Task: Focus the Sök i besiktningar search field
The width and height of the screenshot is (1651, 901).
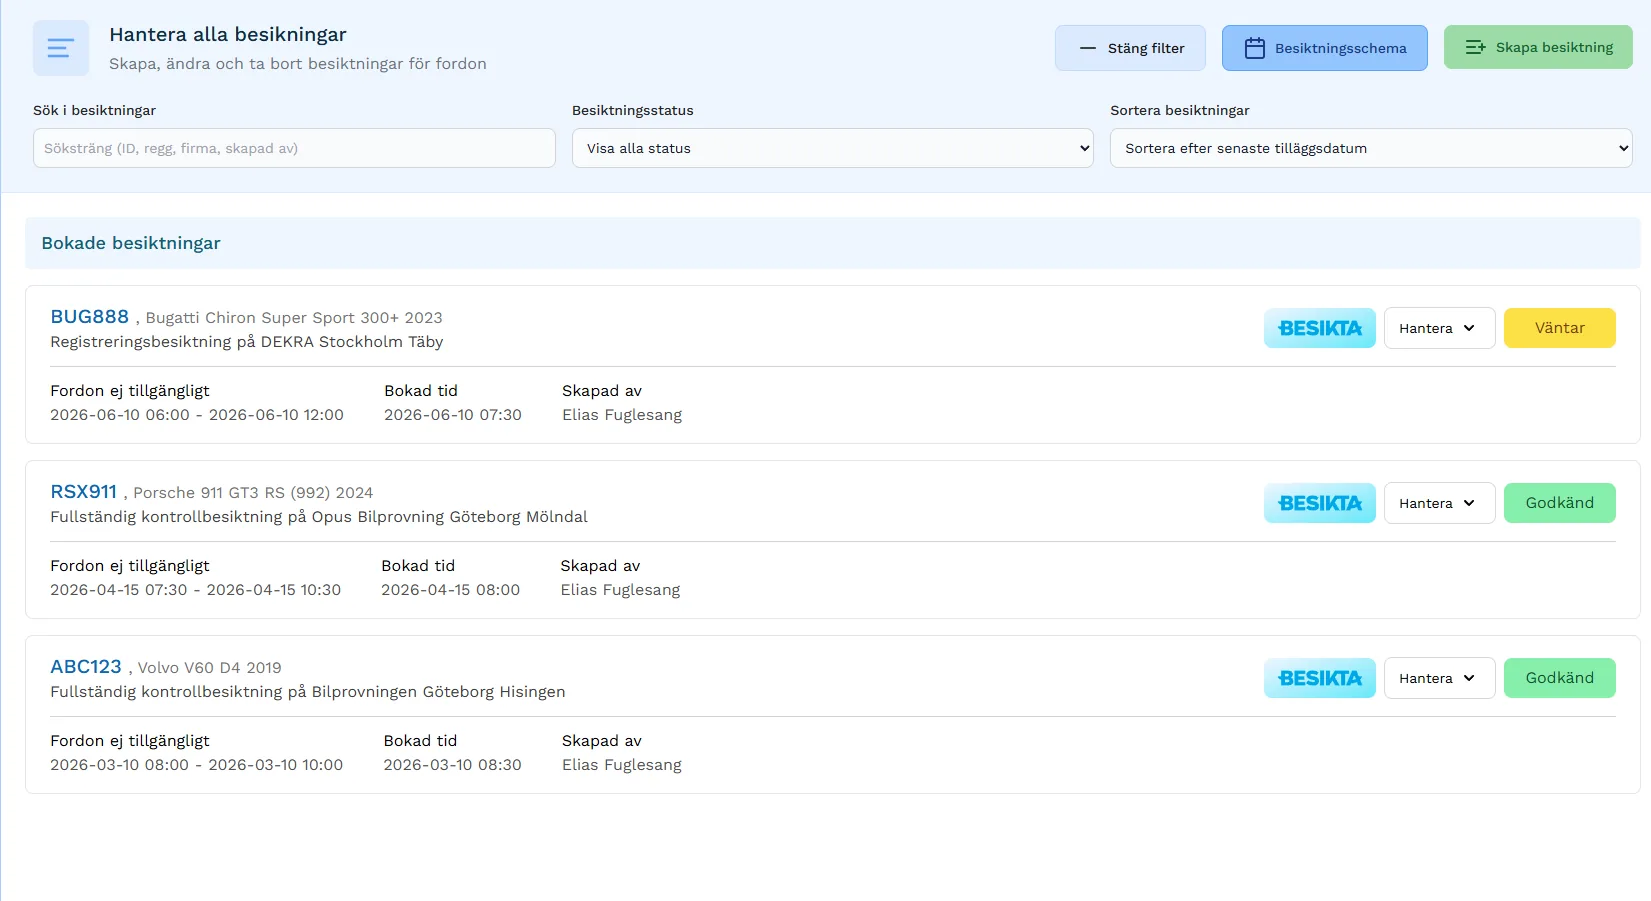Action: coord(294,148)
